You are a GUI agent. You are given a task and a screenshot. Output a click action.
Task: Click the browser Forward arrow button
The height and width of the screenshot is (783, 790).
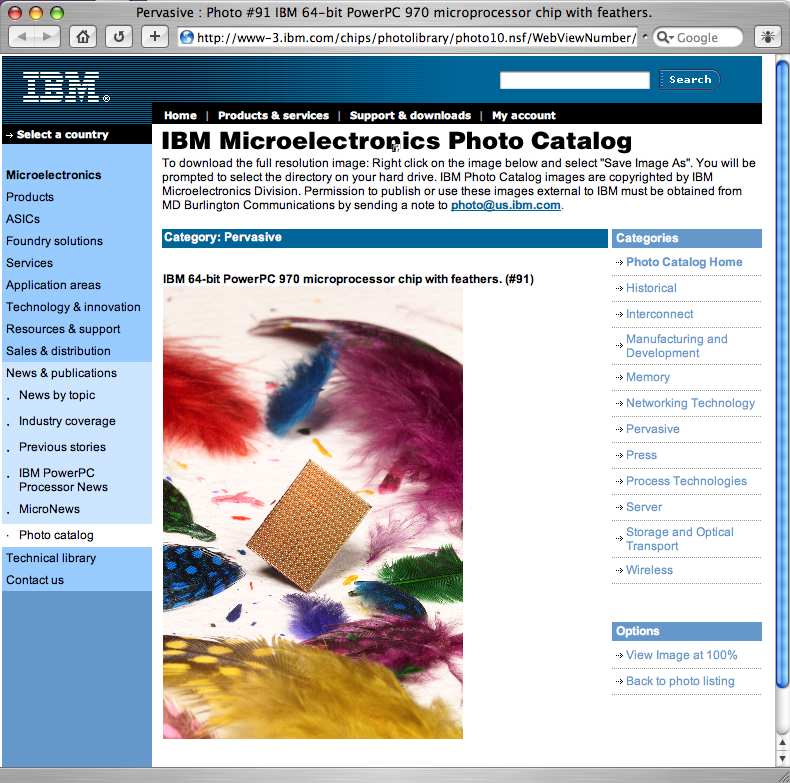coord(47,37)
